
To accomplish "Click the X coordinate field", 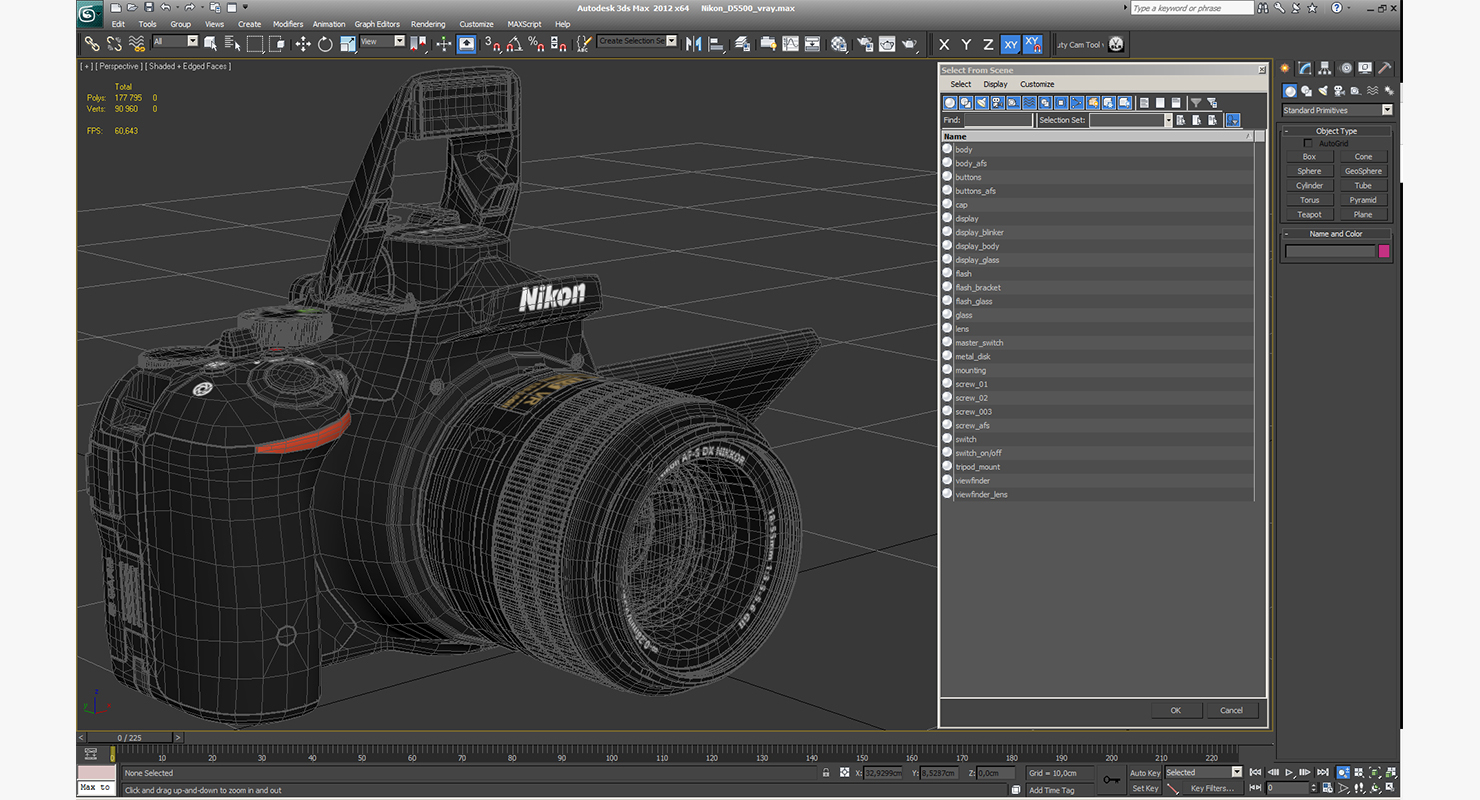I will (883, 773).
